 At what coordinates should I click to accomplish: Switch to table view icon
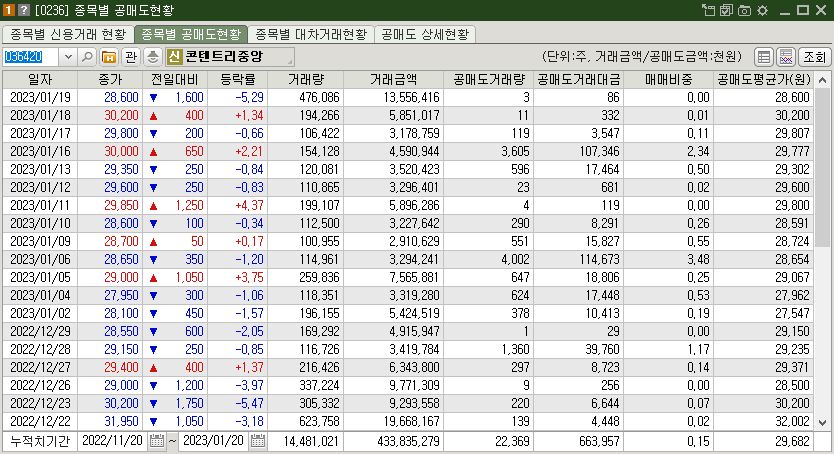tap(764, 57)
